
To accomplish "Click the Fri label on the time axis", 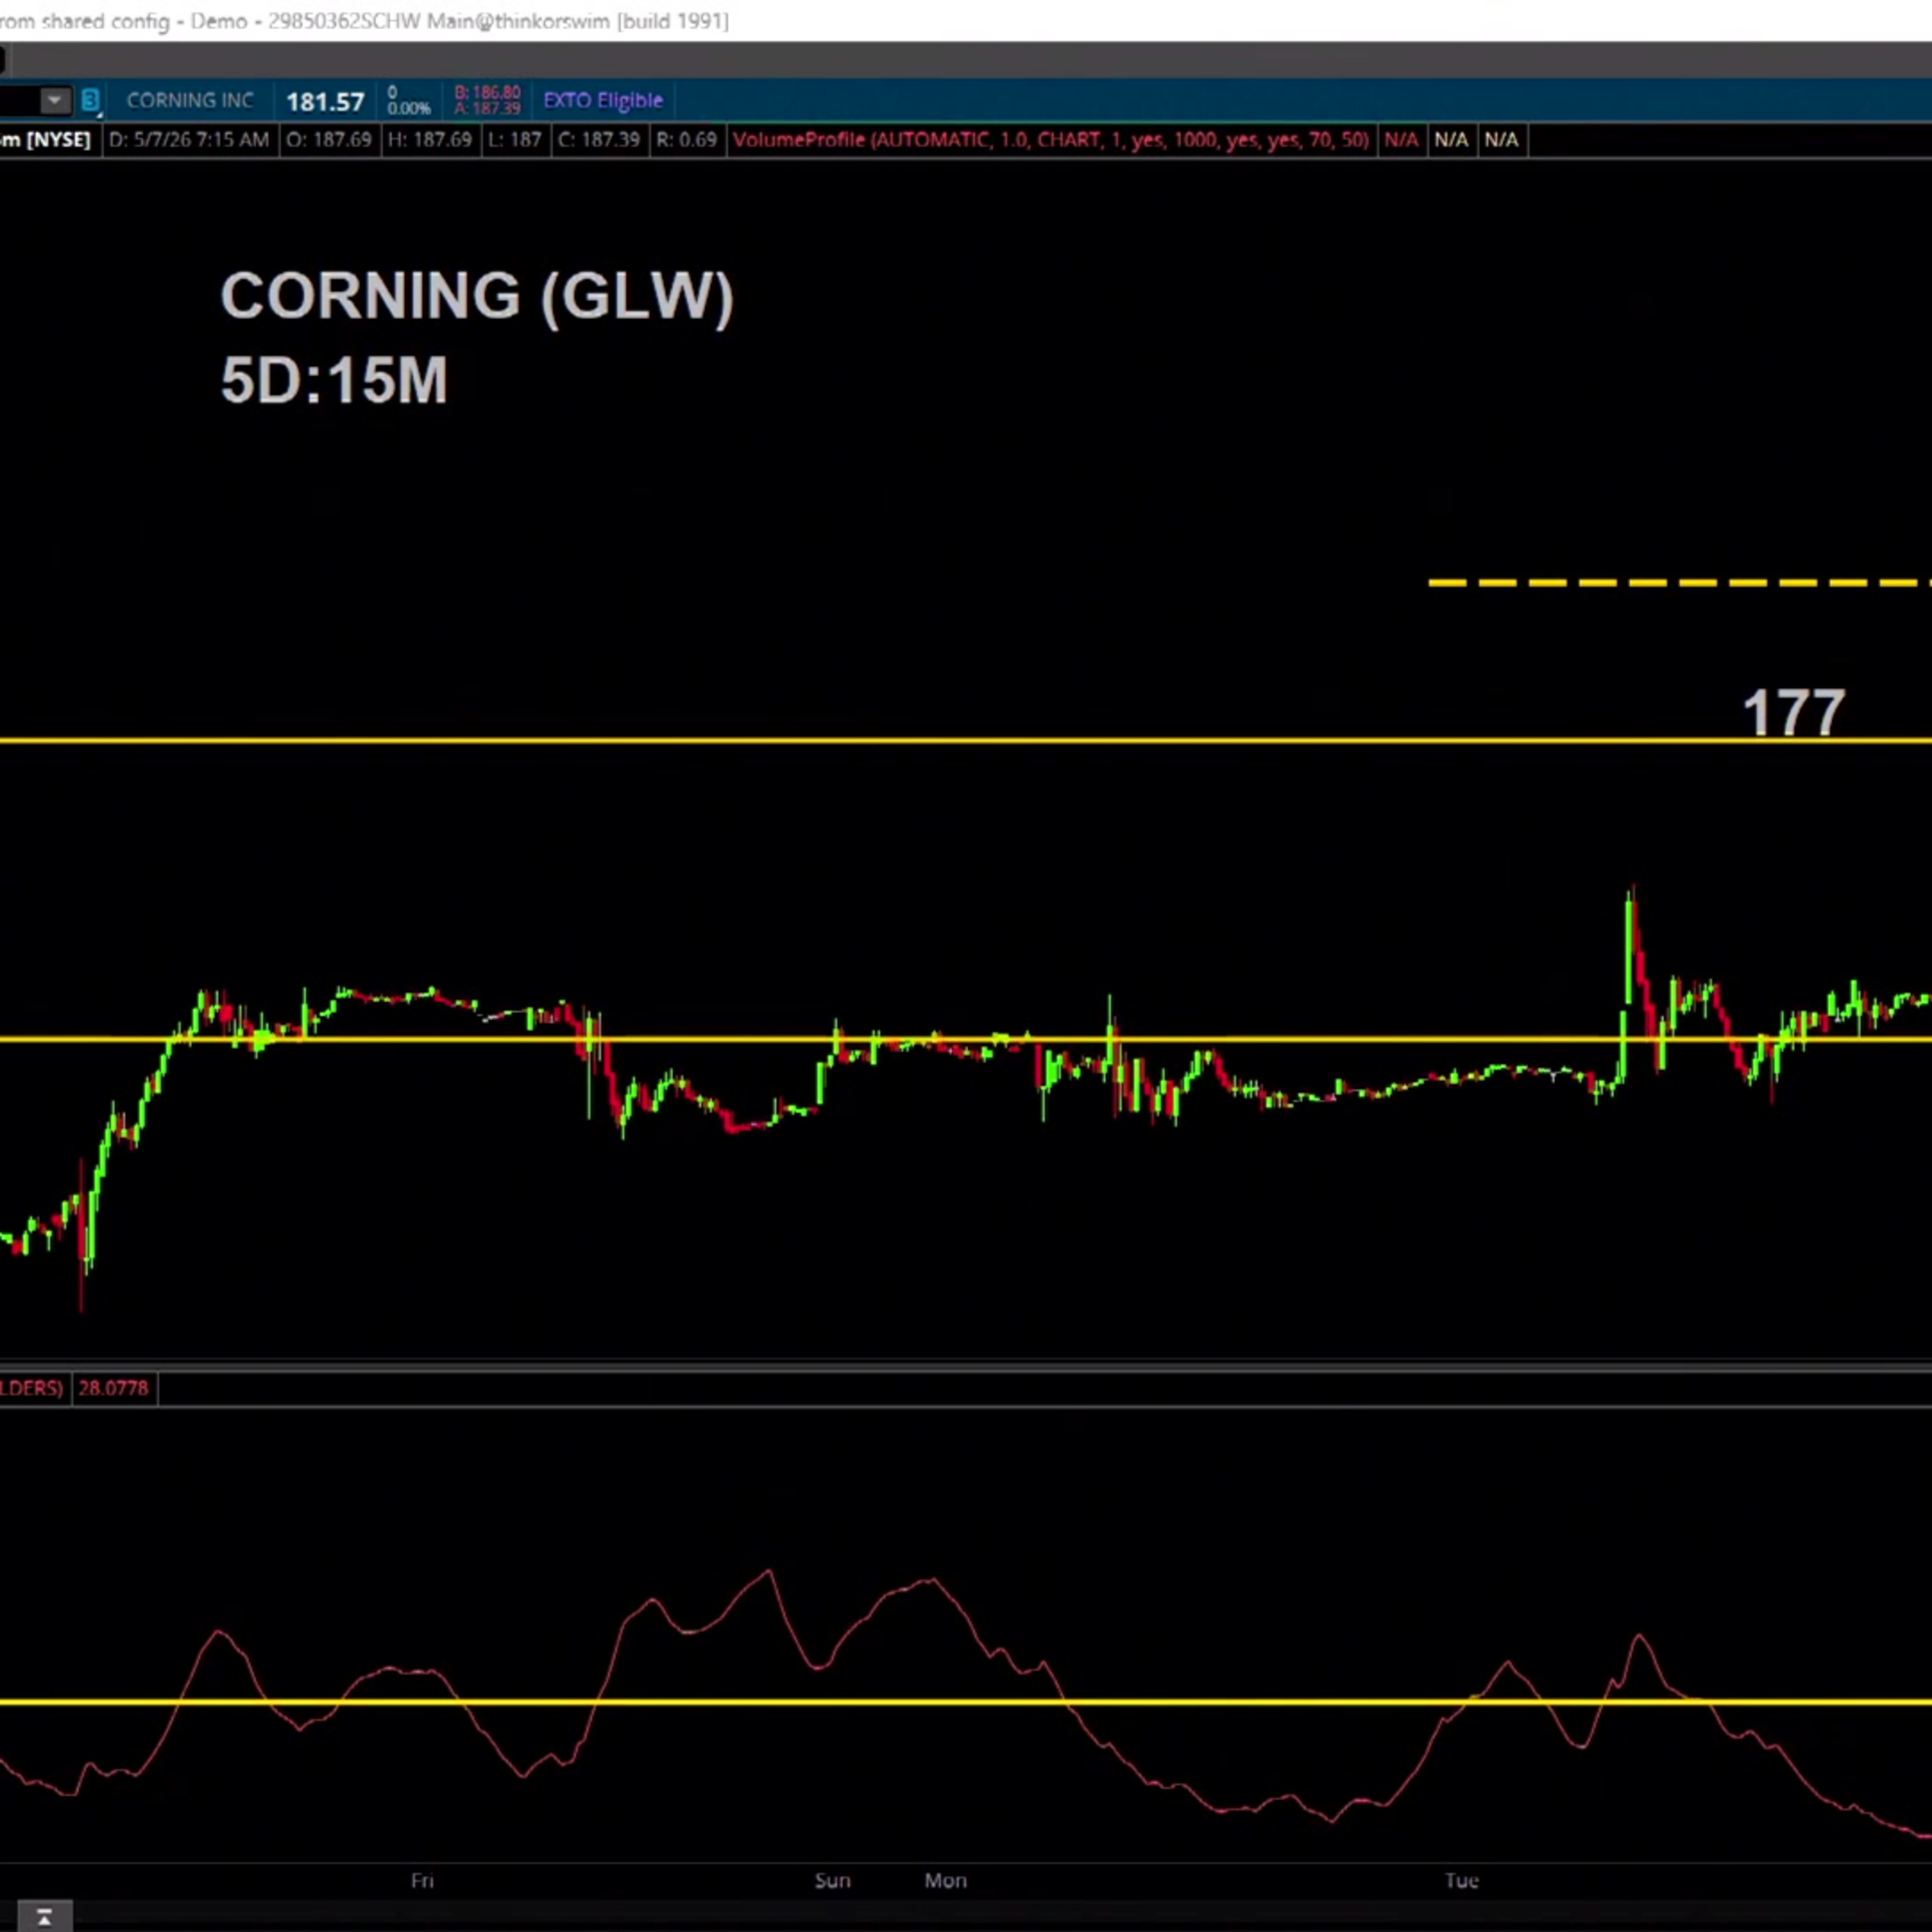I will (x=422, y=1881).
